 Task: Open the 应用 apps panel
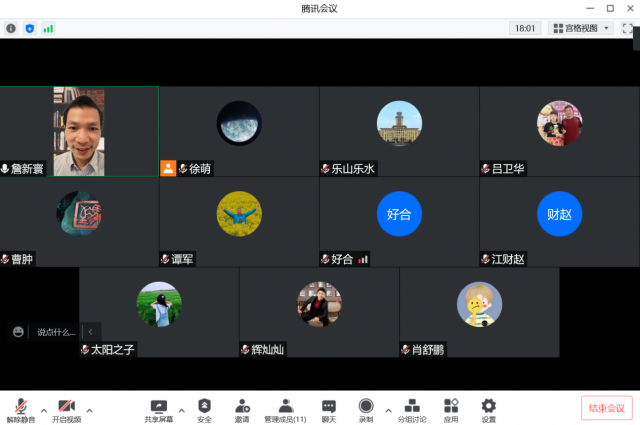[x=451, y=408]
